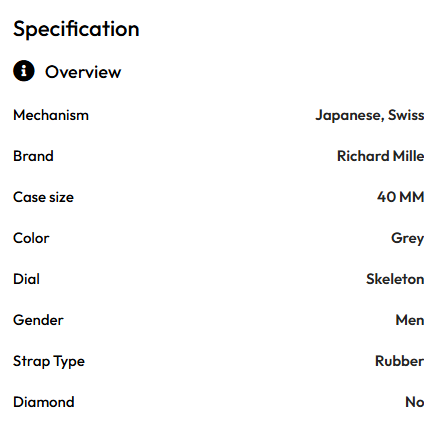Screen dimensions: 437x428
Task: Click the Dial label
Action: (26, 279)
